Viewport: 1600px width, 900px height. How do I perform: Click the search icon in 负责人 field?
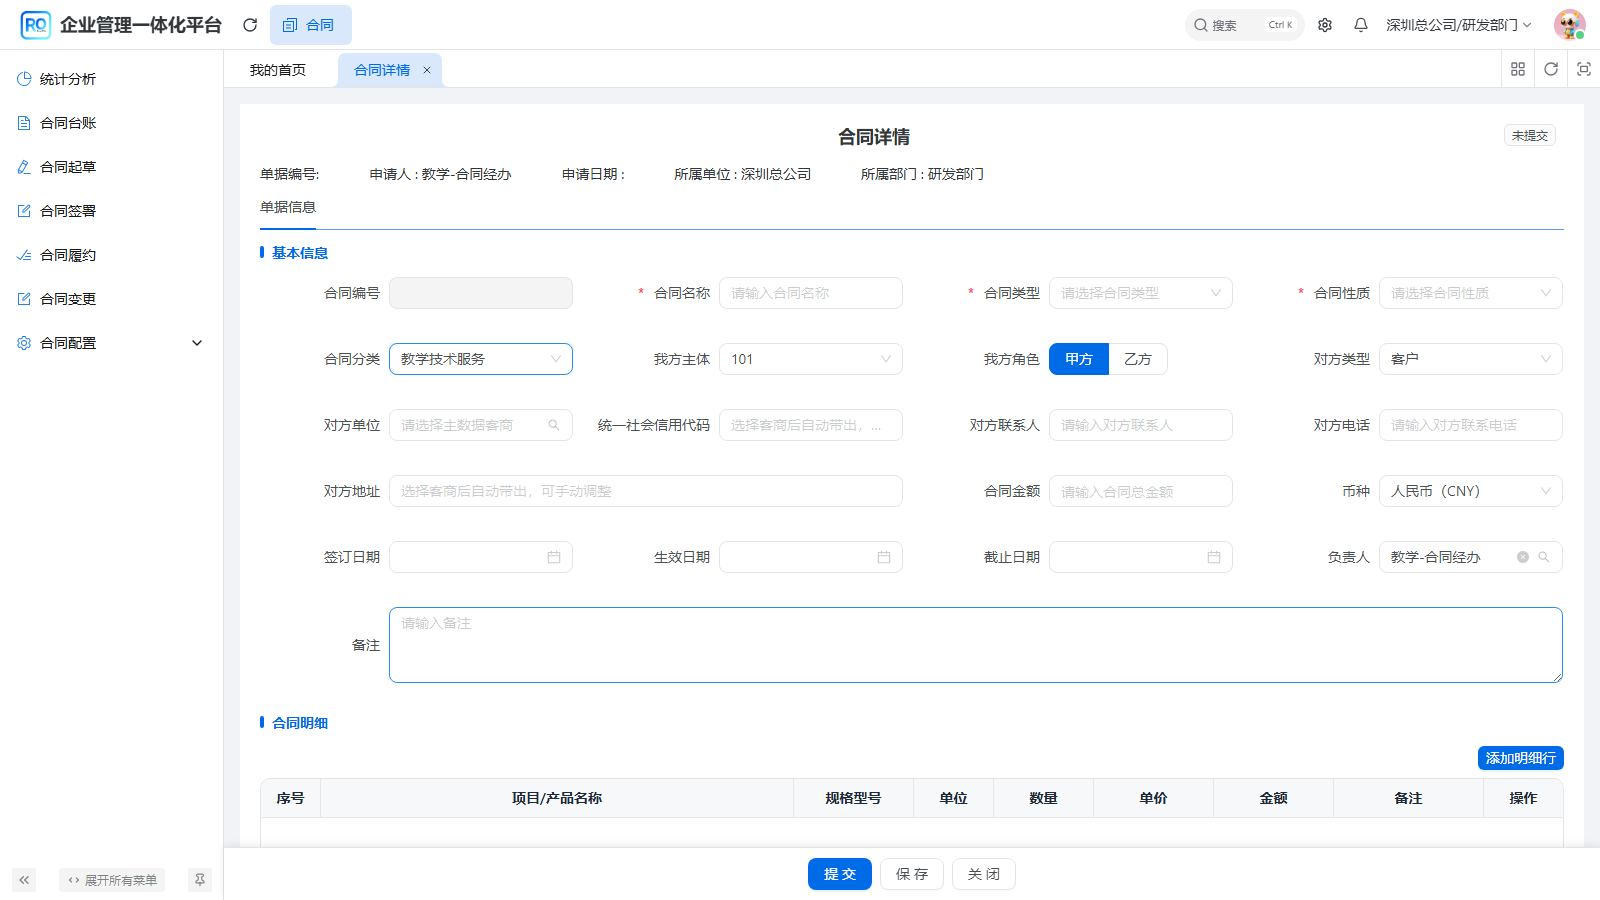point(1544,557)
